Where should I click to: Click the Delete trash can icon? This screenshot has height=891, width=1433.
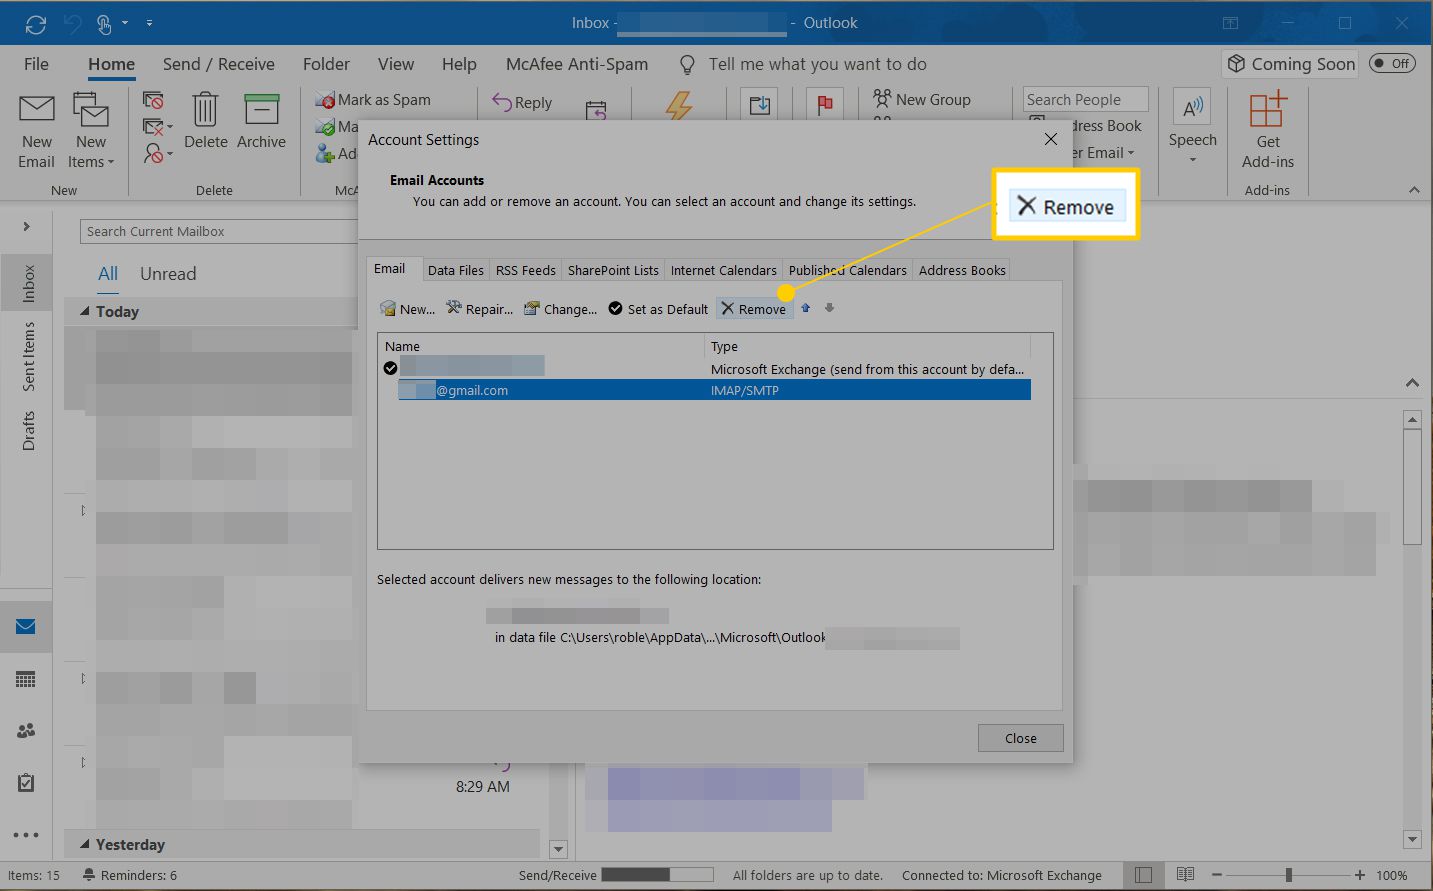point(205,121)
